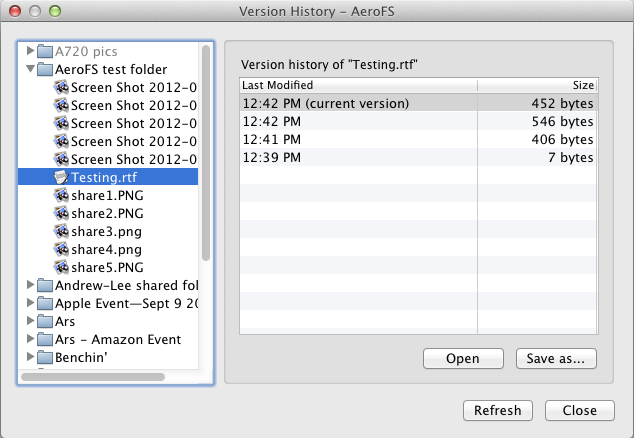The width and height of the screenshot is (634, 438).
Task: Close the Version History window
Action: pos(15,11)
